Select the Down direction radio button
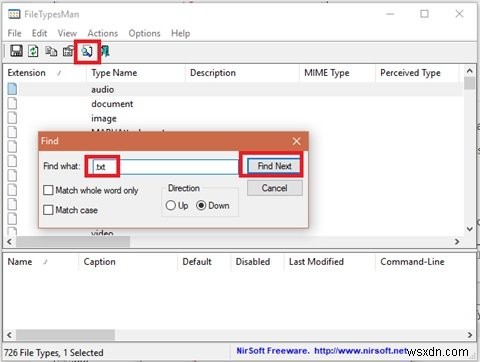 201,205
